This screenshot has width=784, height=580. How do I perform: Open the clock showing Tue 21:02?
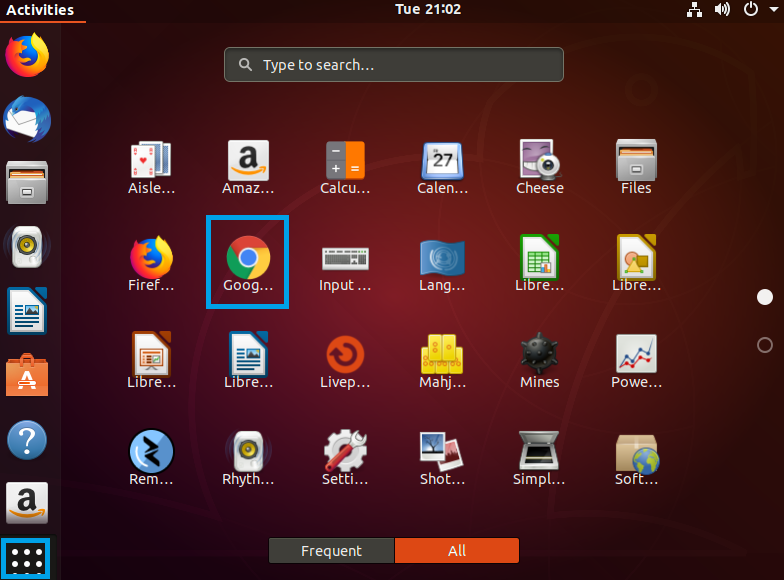428,10
